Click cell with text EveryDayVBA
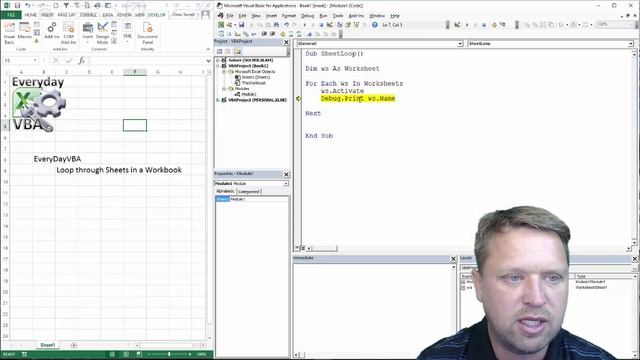Viewport: 640px width, 360px height. coord(57,159)
